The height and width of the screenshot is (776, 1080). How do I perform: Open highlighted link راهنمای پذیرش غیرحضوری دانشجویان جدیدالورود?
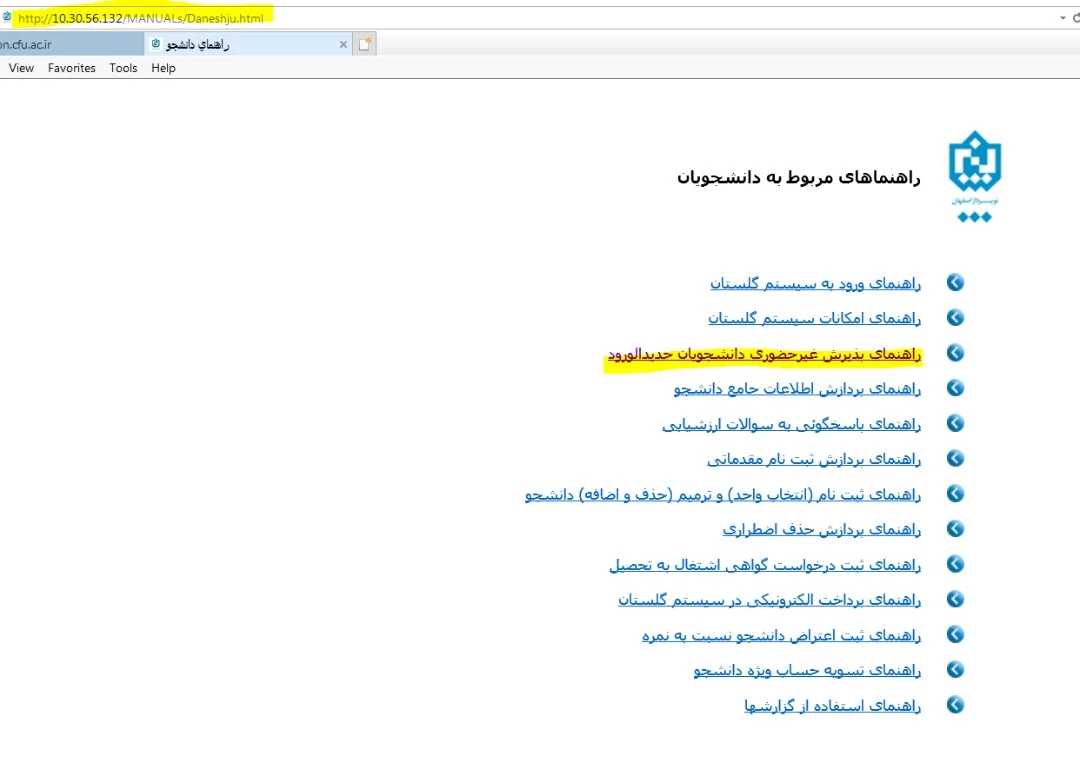coord(764,354)
